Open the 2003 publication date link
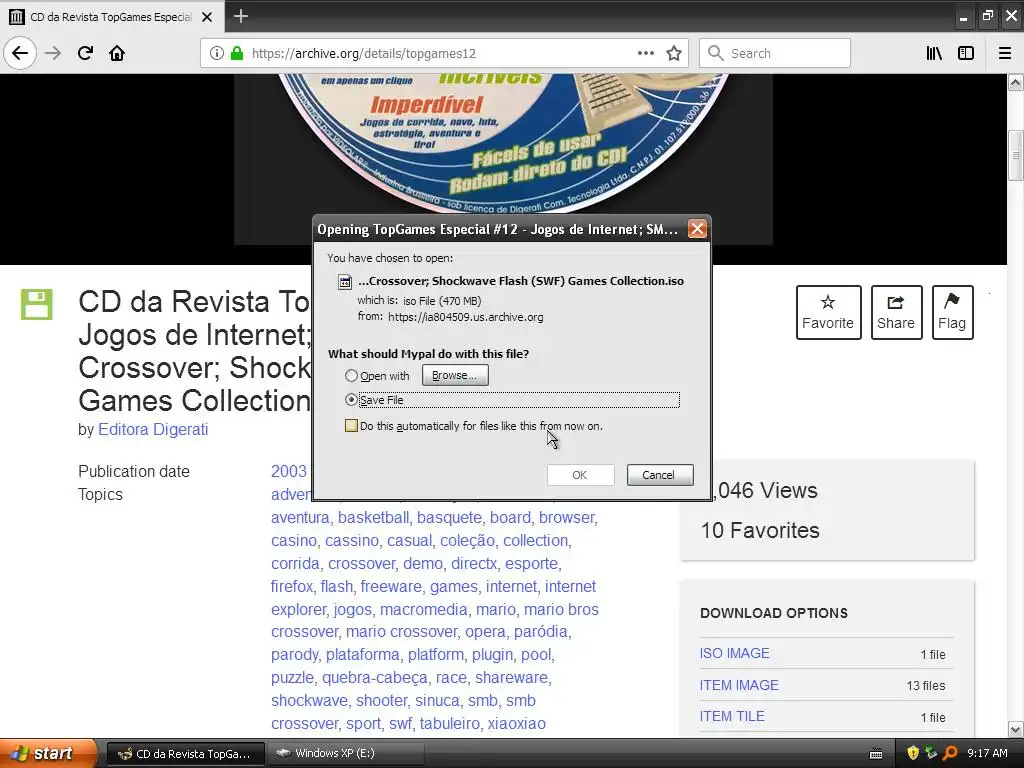Image resolution: width=1024 pixels, height=768 pixels. pyautogui.click(x=289, y=472)
